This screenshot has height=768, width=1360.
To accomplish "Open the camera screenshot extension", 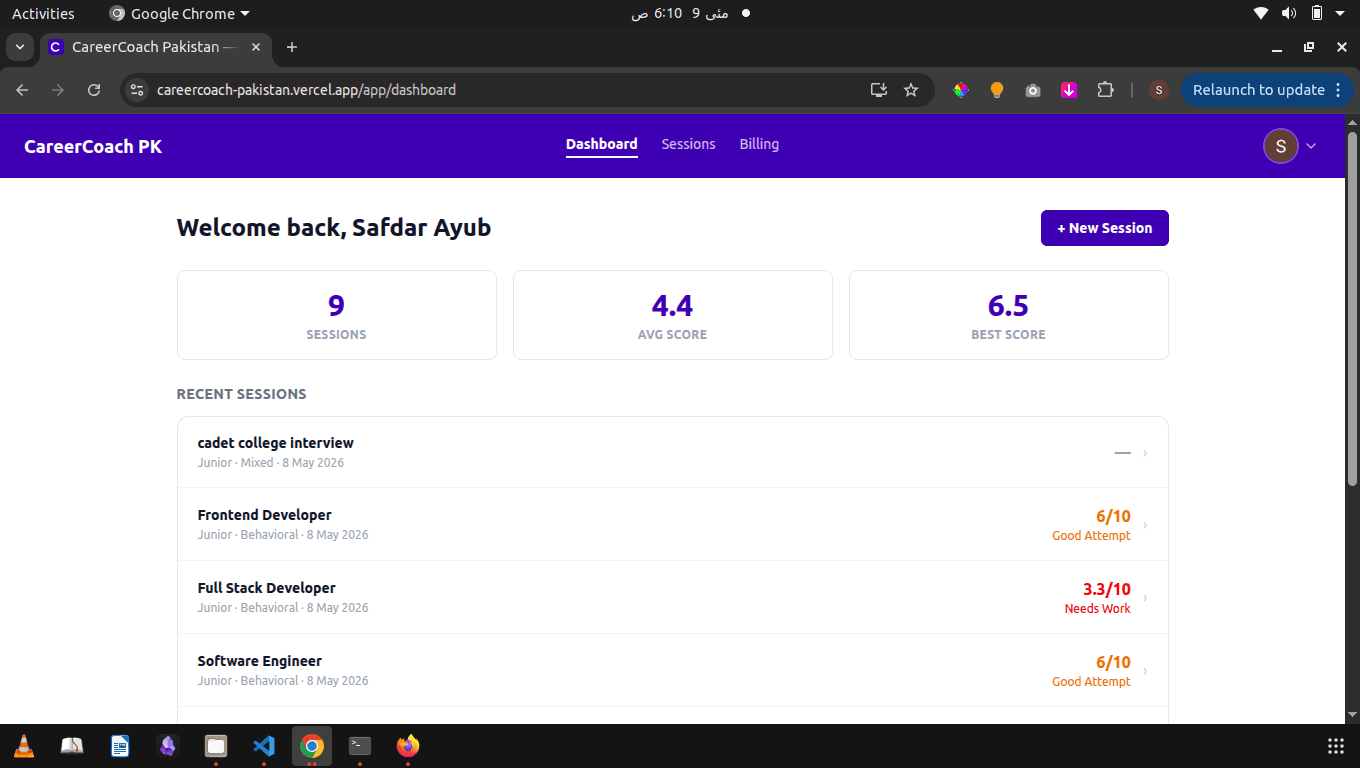I will click(1033, 90).
